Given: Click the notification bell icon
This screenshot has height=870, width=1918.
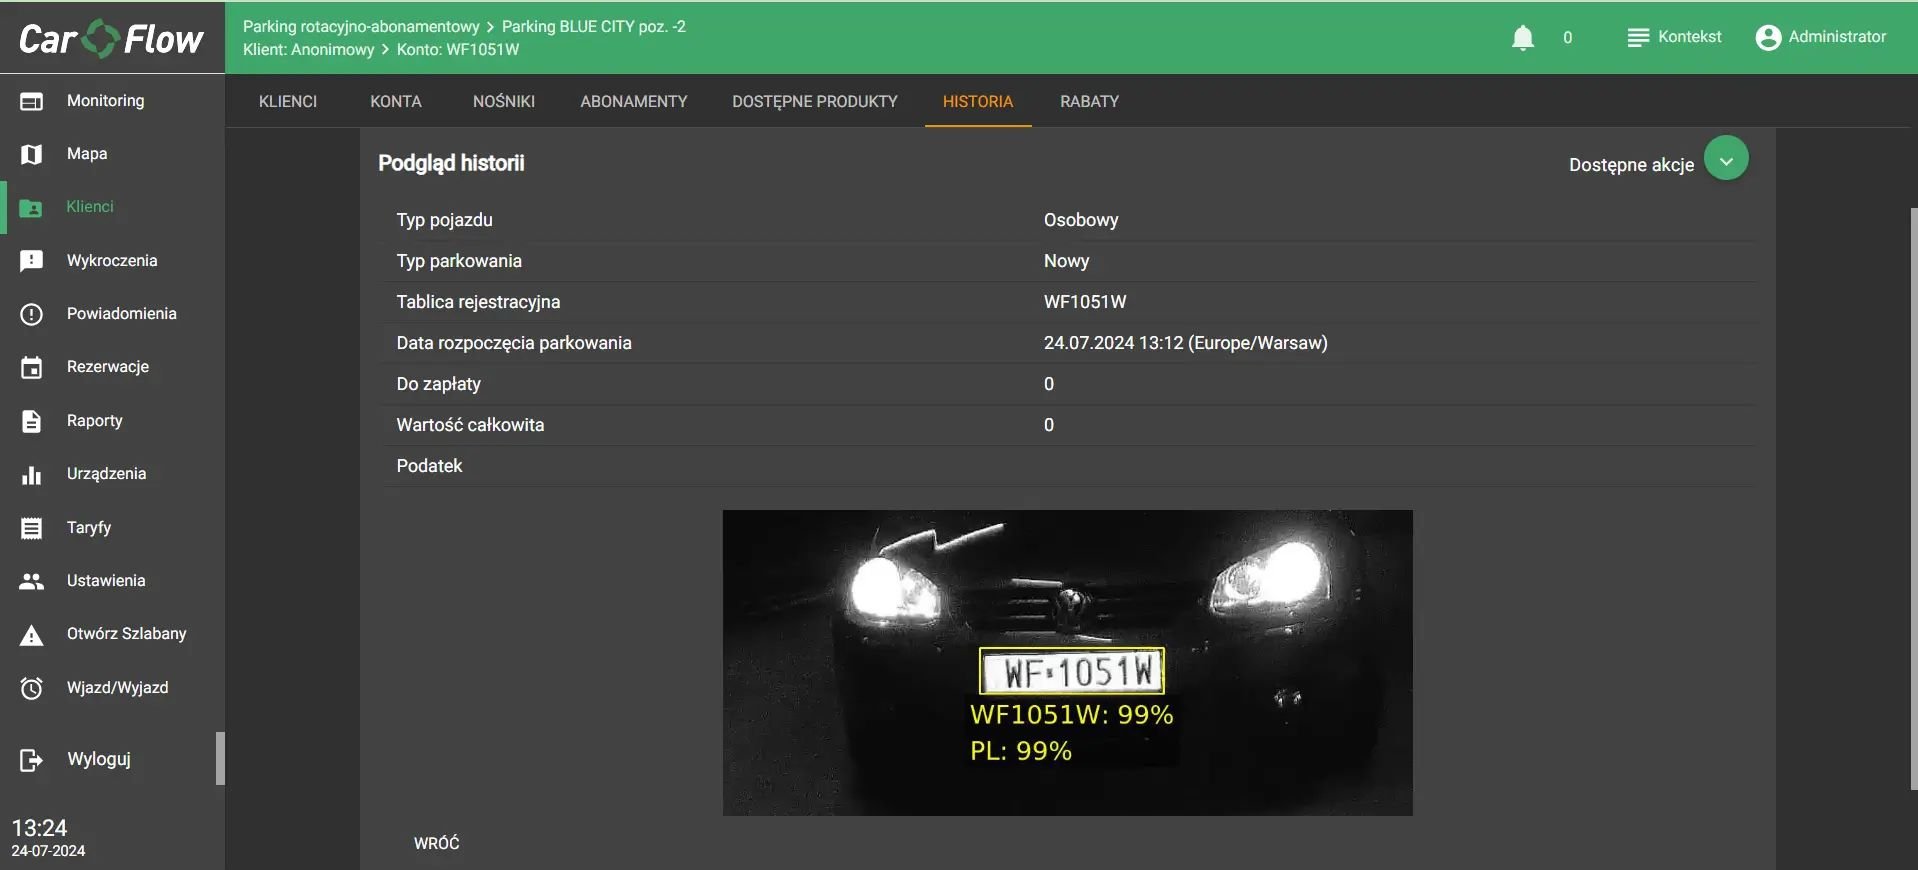Looking at the screenshot, I should click(x=1522, y=38).
